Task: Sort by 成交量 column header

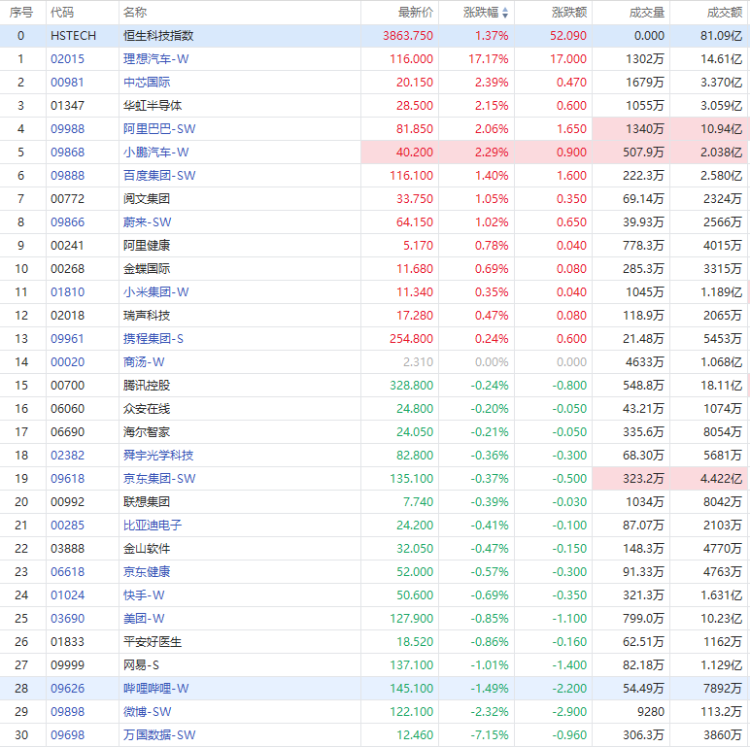Action: click(647, 12)
